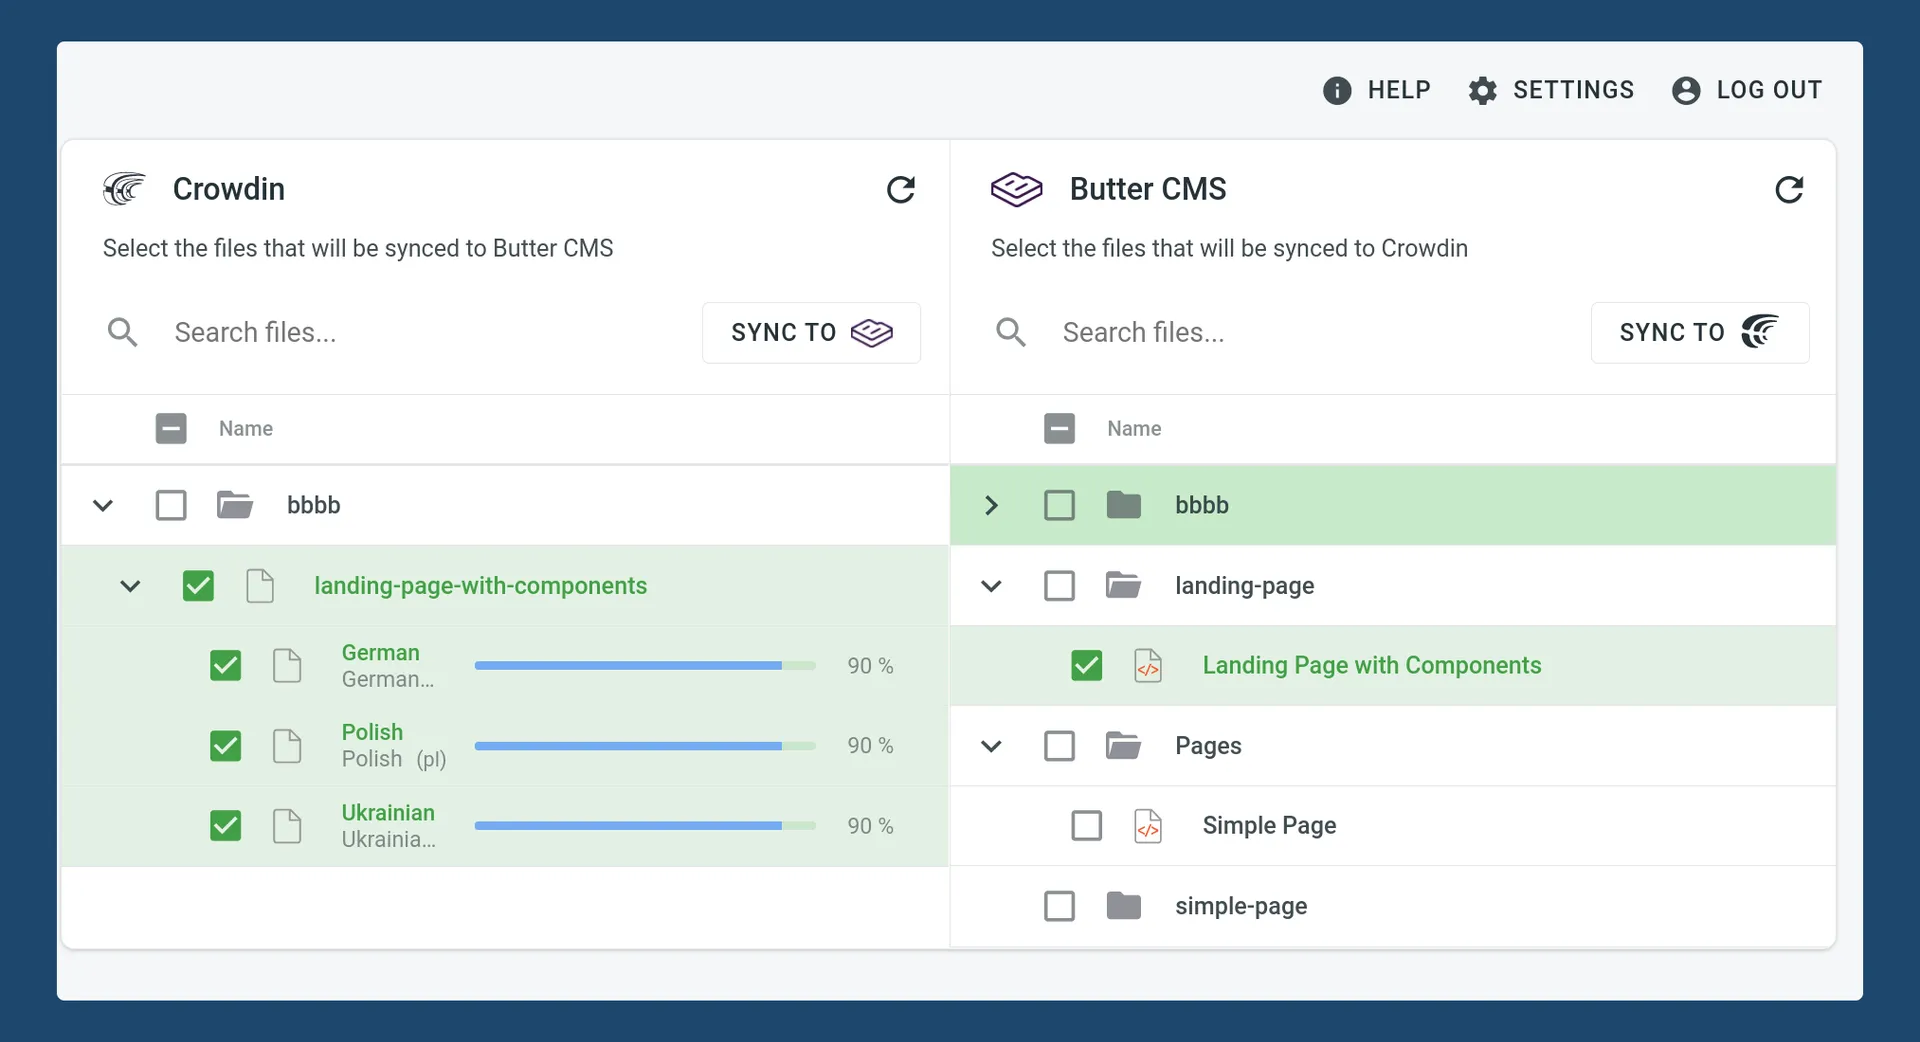
Task: Click the Polish translation file icon
Action: [287, 746]
